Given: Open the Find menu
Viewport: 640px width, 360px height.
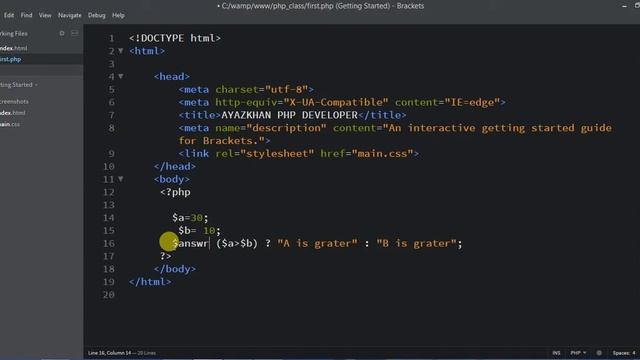Looking at the screenshot, I should [x=27, y=15].
